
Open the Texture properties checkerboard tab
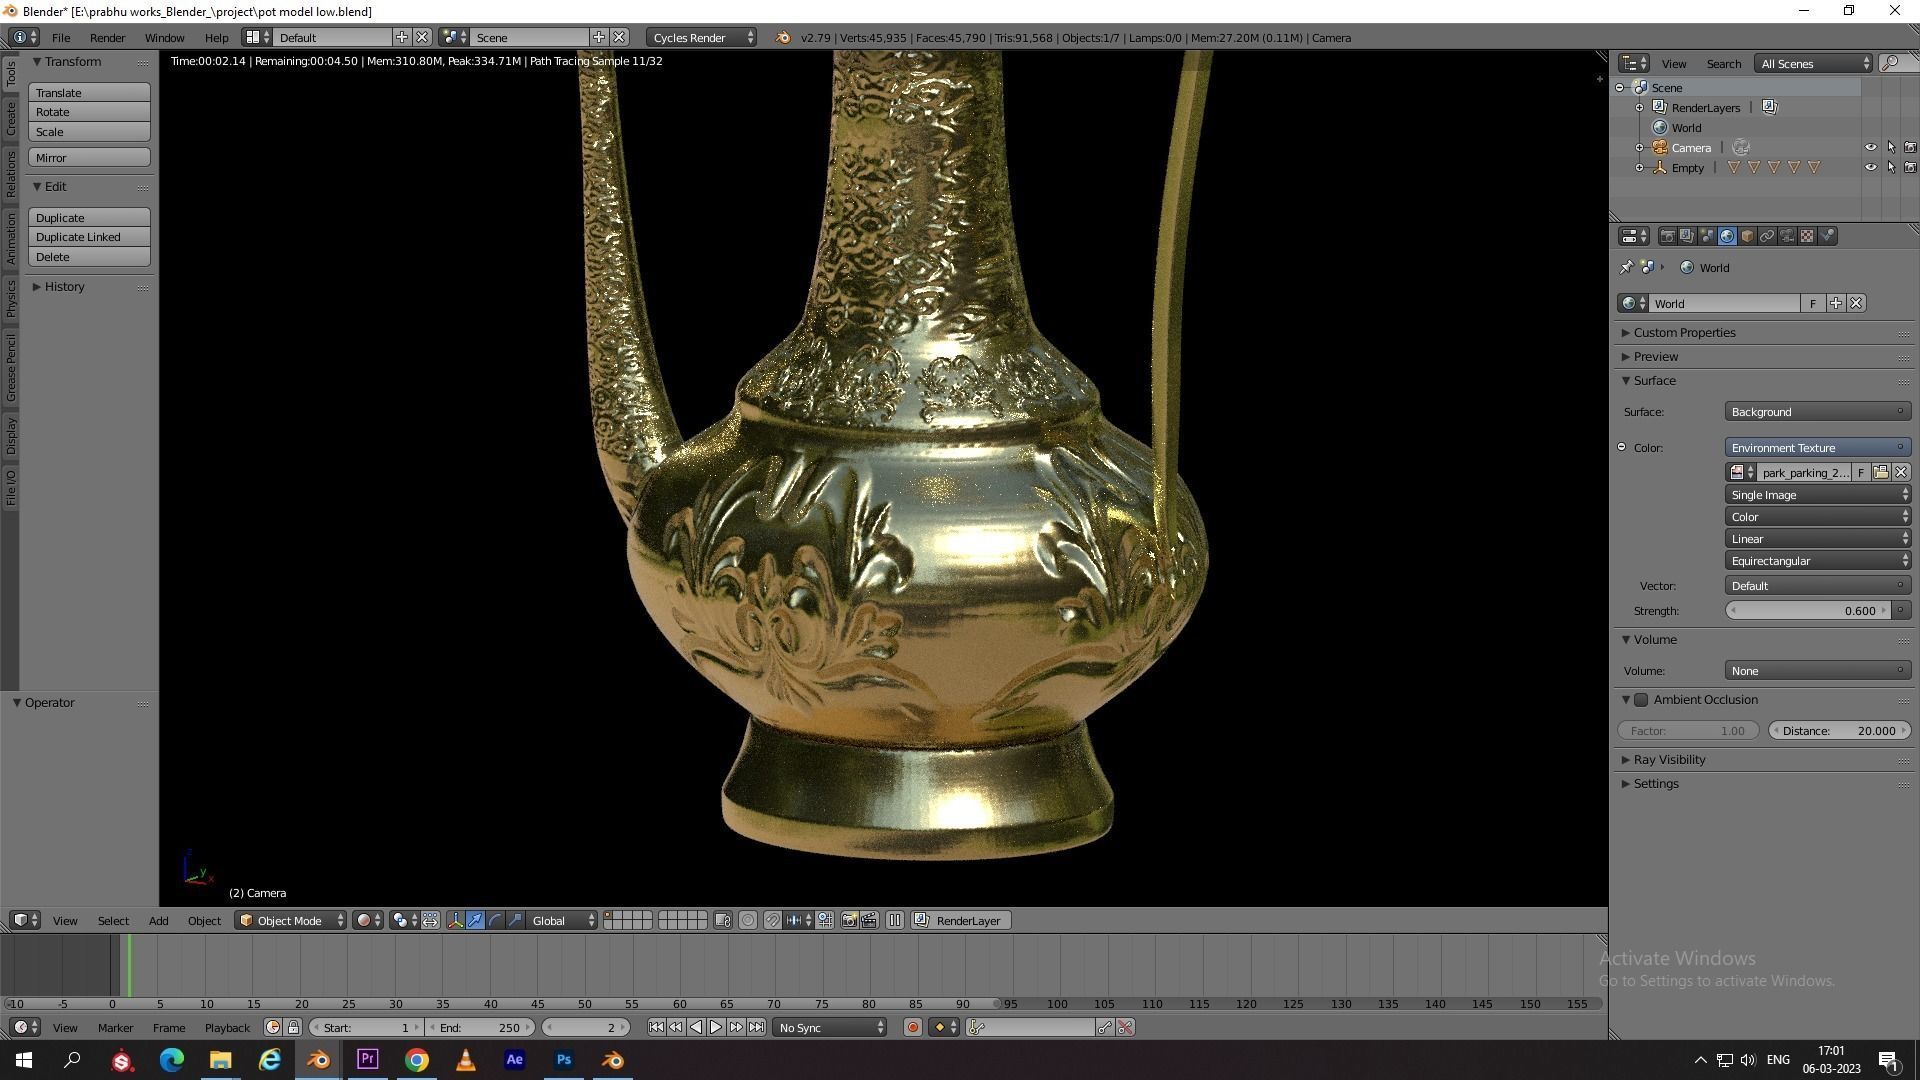coord(1807,236)
